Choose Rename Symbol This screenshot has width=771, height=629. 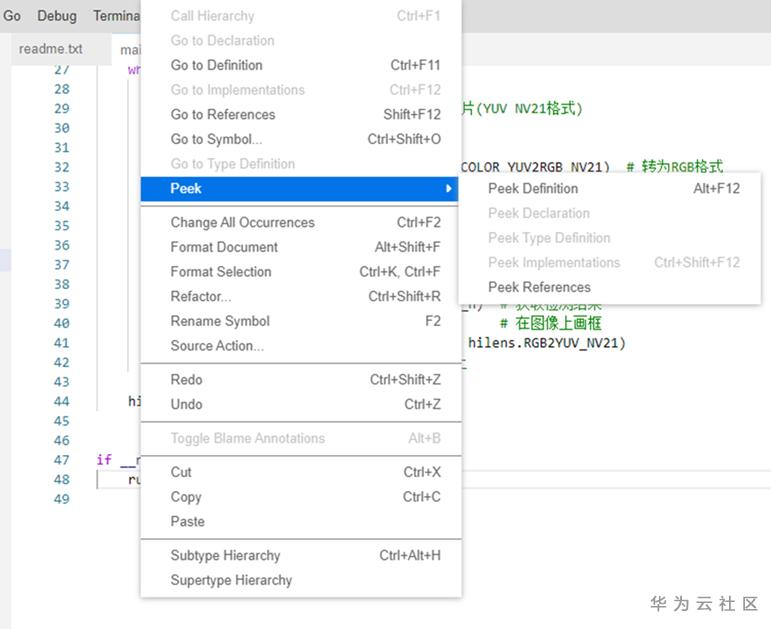301,321
